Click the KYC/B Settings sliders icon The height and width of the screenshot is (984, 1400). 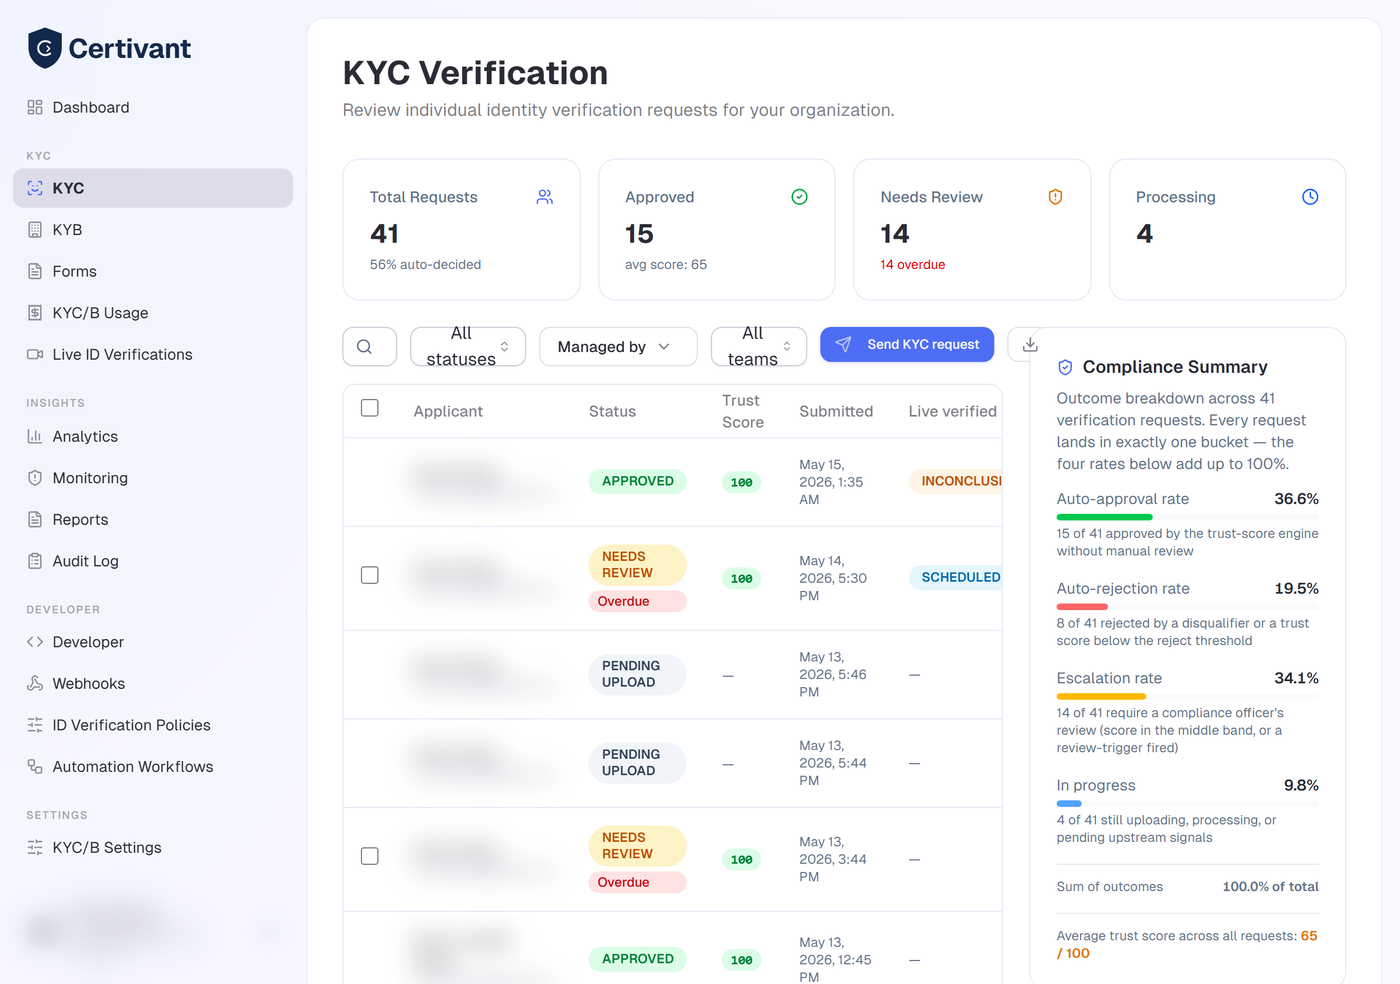pos(35,847)
